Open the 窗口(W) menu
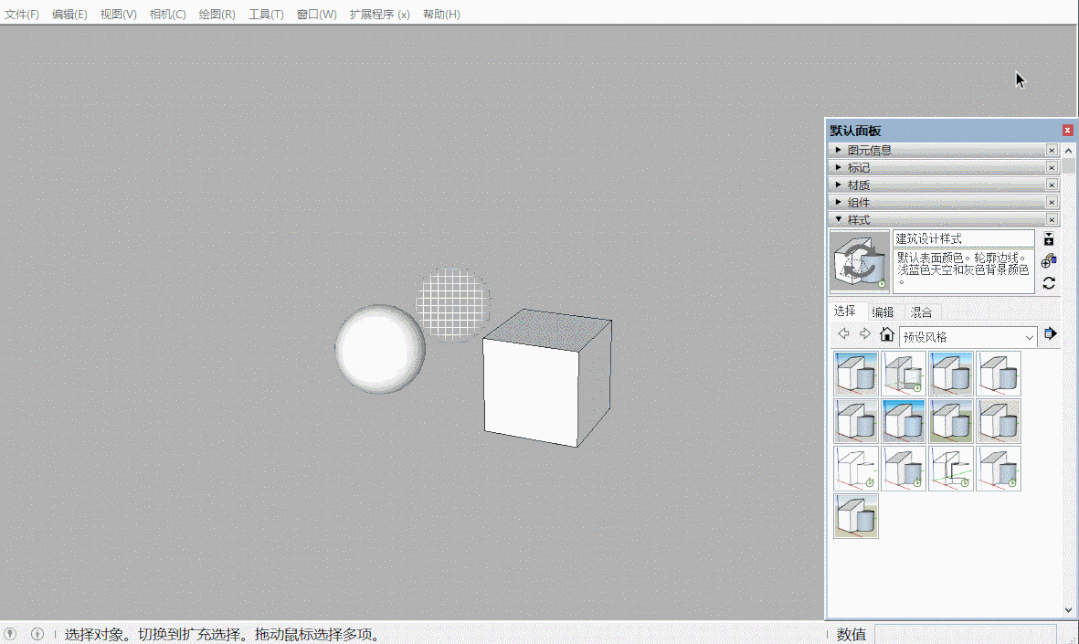 tap(317, 14)
